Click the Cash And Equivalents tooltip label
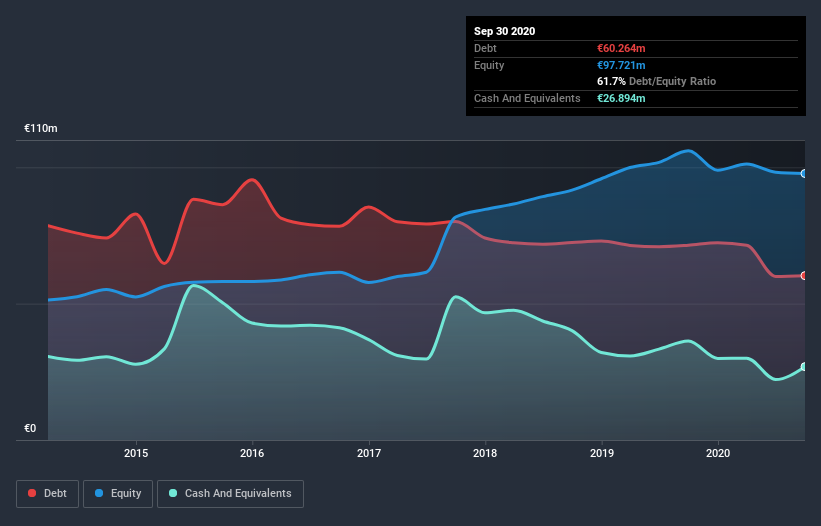 pos(527,98)
